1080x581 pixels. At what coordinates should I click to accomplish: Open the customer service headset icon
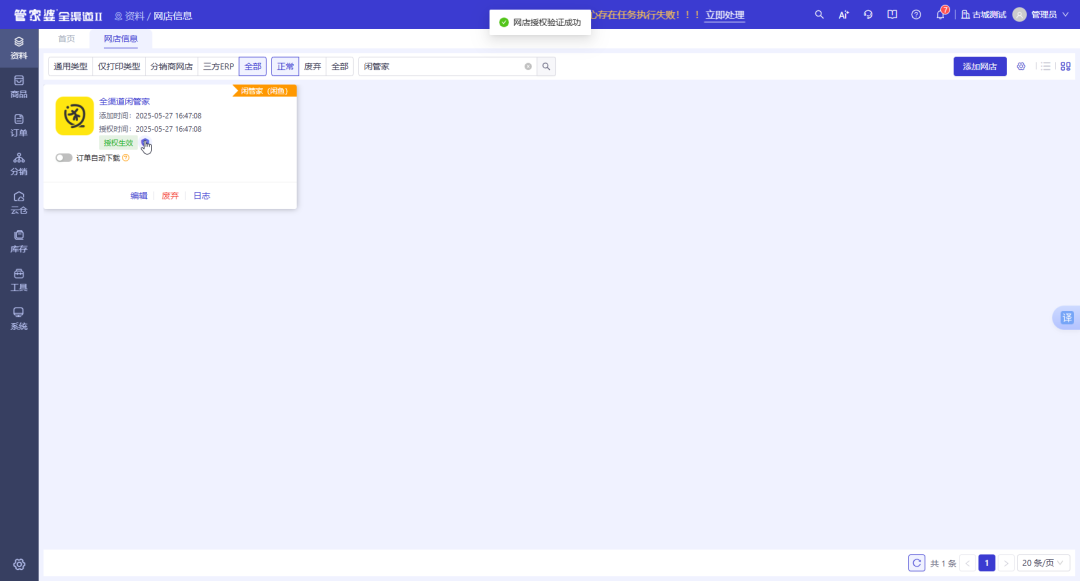tap(868, 14)
